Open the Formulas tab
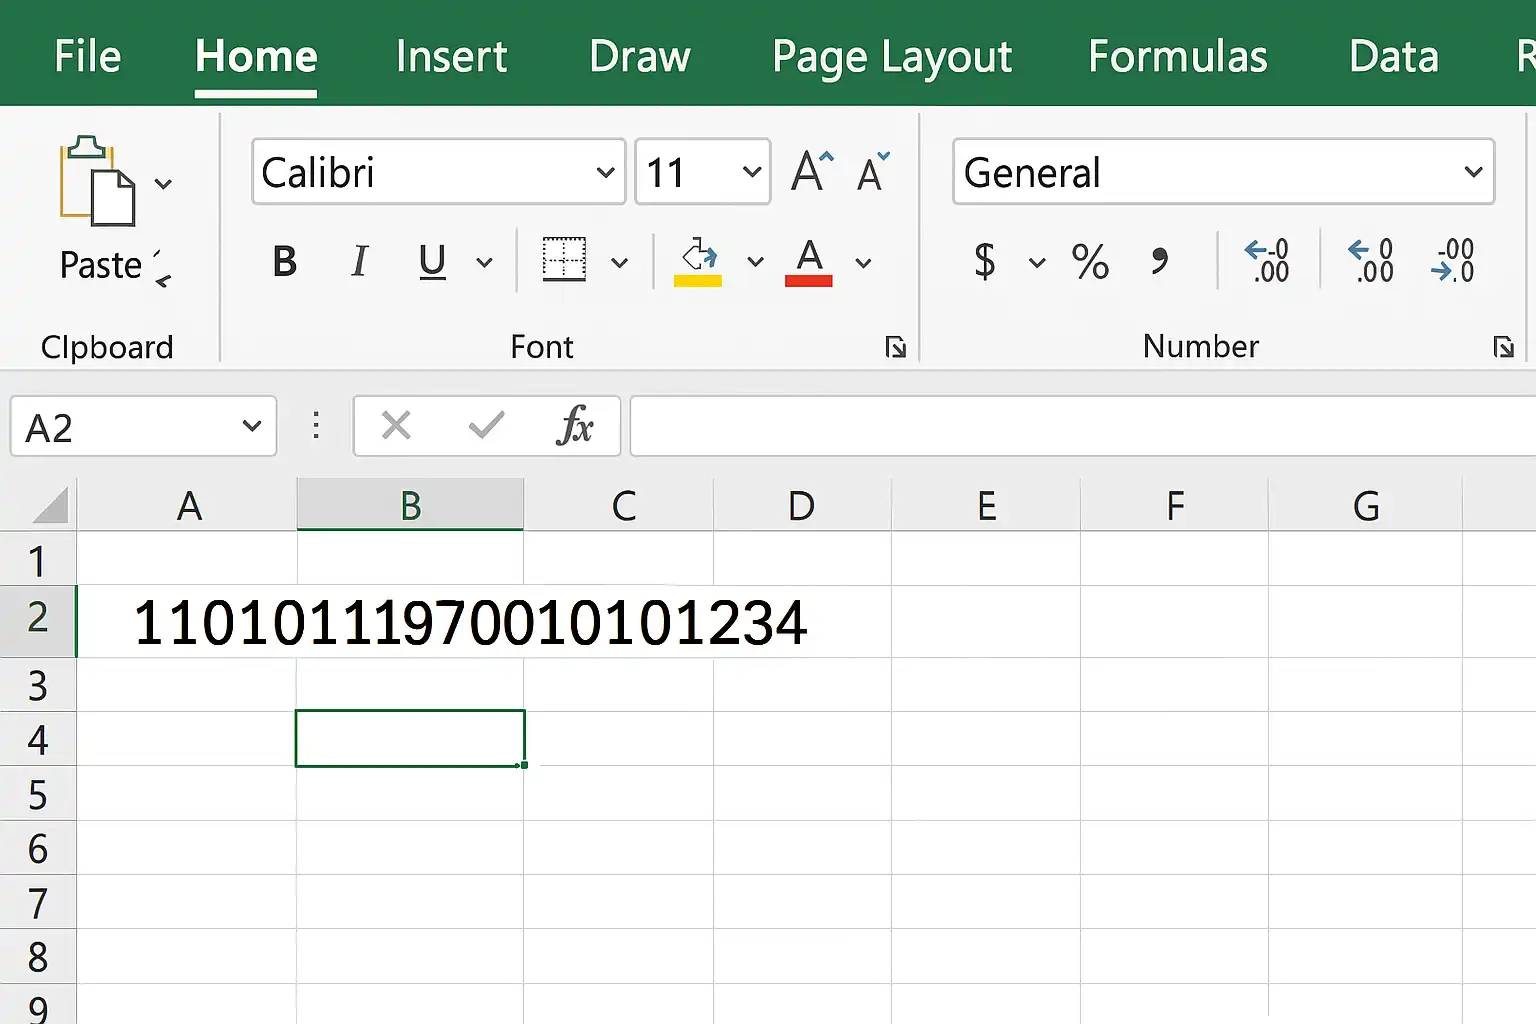The width and height of the screenshot is (1536, 1024). tap(1177, 56)
